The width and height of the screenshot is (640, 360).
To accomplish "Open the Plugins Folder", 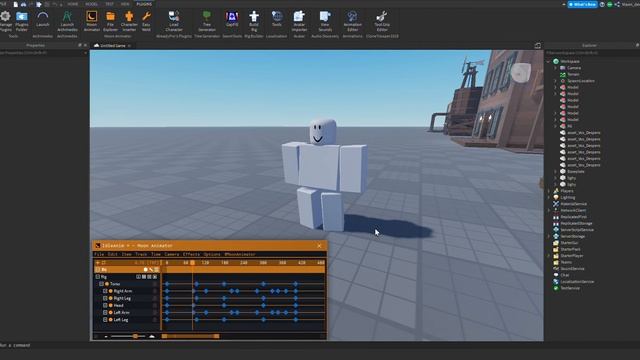I will (x=22, y=21).
